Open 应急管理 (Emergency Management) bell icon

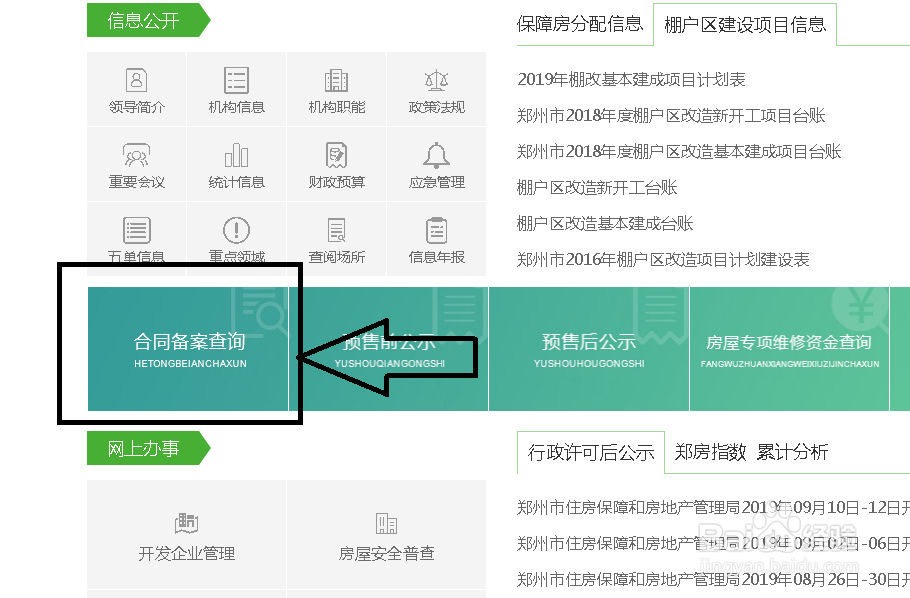pyautogui.click(x=436, y=164)
